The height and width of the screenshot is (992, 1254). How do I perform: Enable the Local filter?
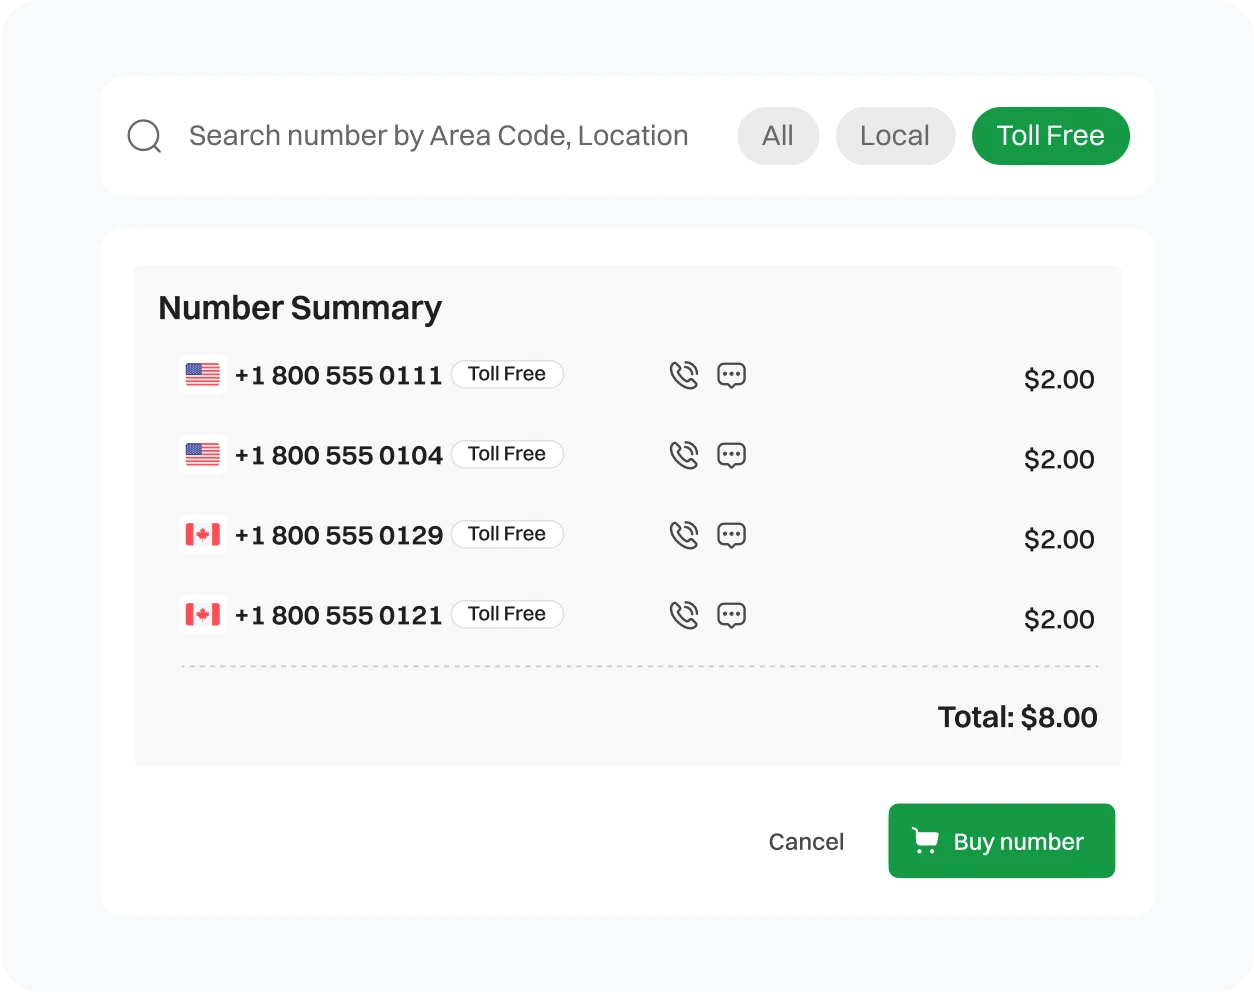(895, 135)
